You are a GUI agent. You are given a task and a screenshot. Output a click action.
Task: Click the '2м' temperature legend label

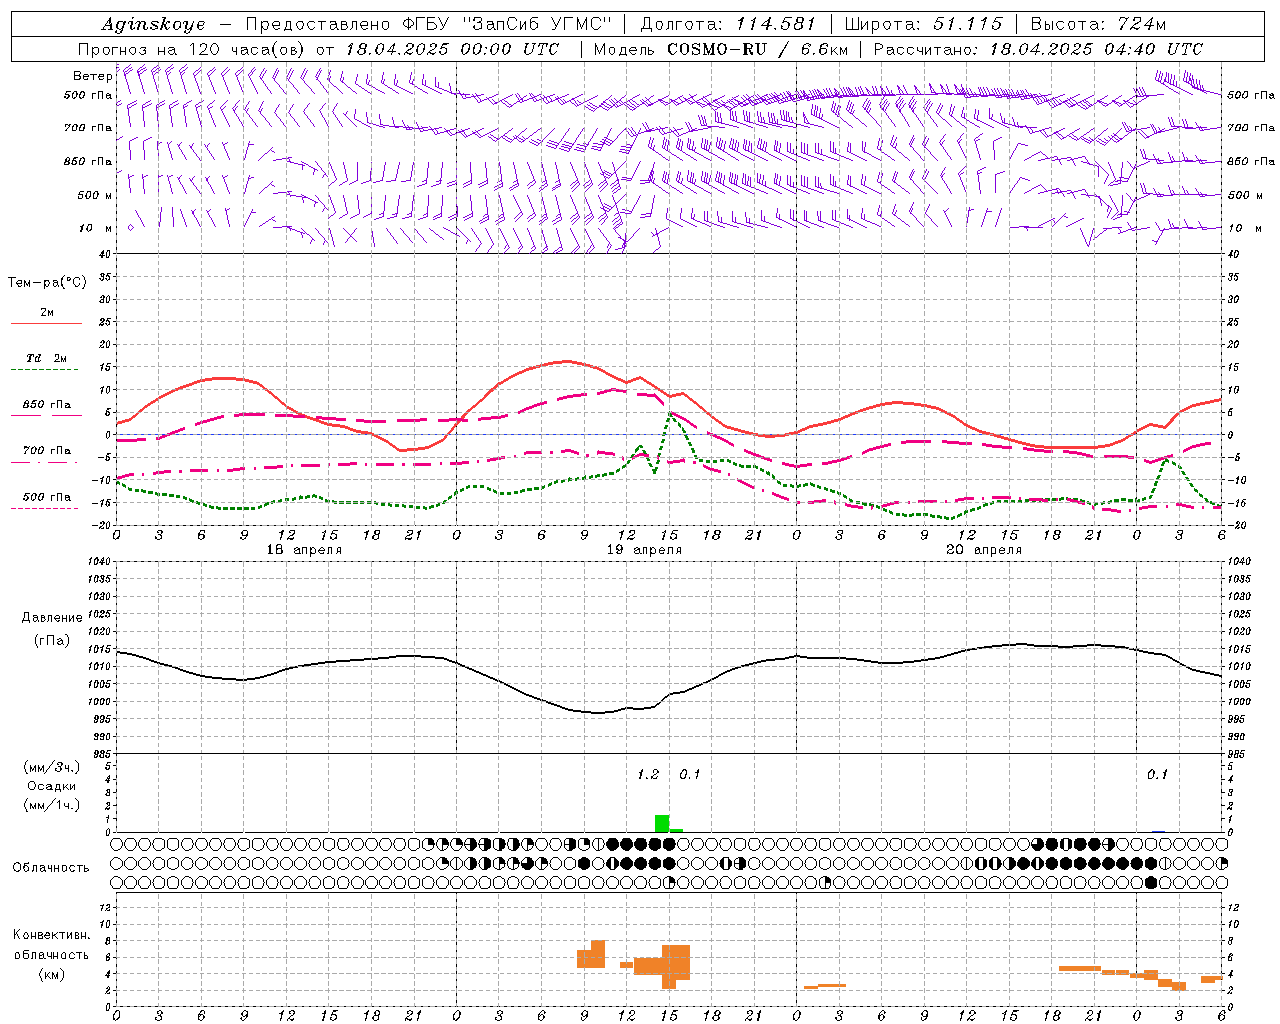tap(47, 313)
